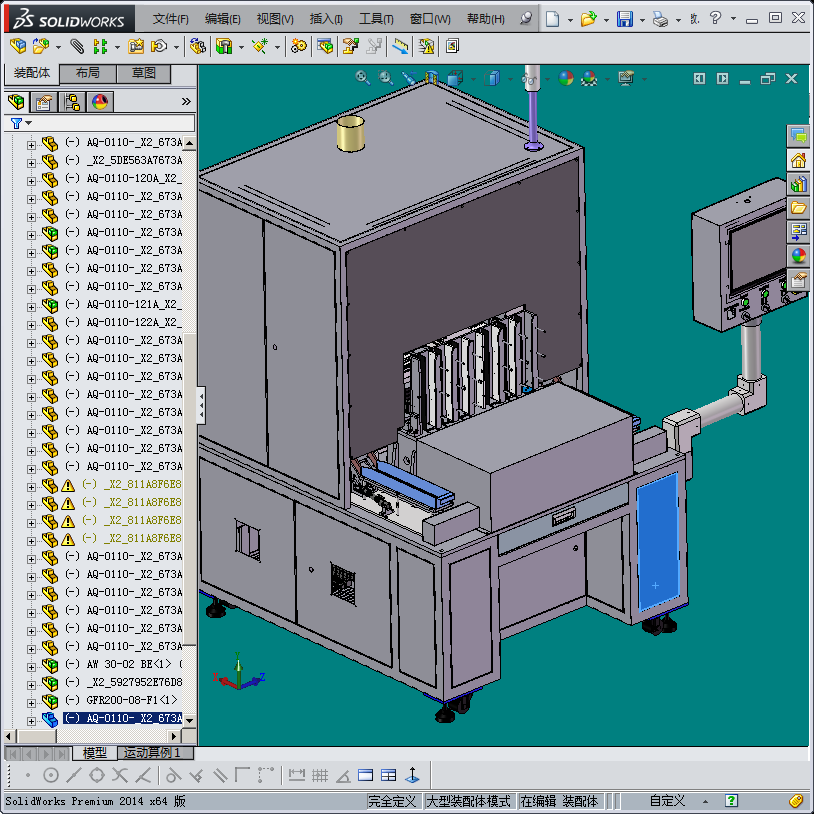Open the FeatureManager design tree tab icon
Viewport: 814px width, 814px height.
[x=16, y=102]
